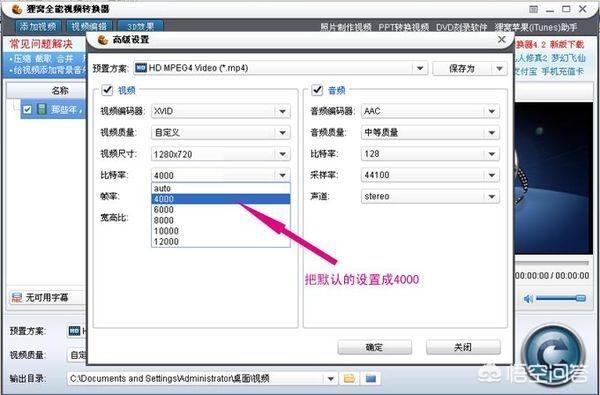
Task: Click the speaker mute icon
Action: point(528,299)
